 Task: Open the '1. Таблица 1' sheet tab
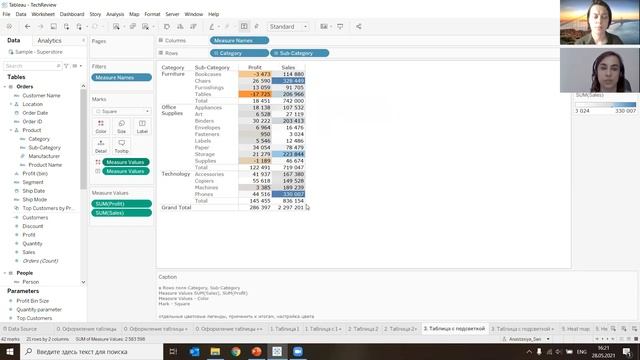284,329
